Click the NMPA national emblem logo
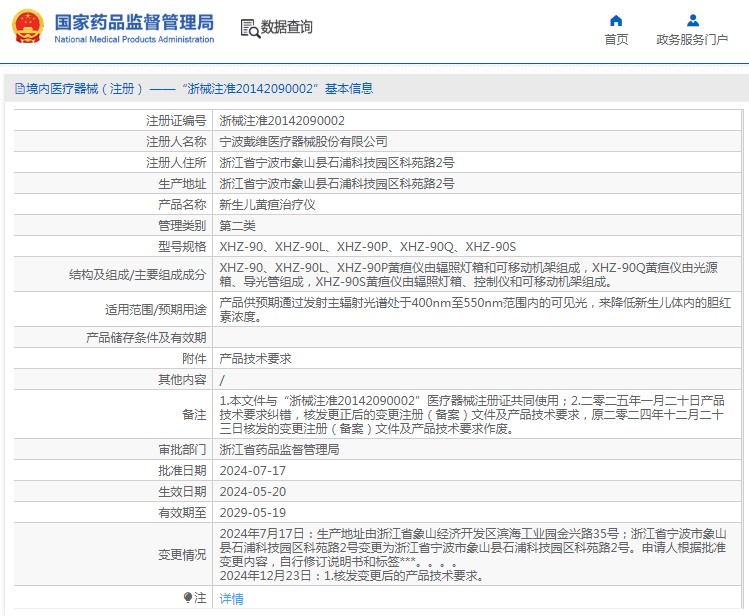This screenshot has width=749, height=616. [x=26, y=27]
